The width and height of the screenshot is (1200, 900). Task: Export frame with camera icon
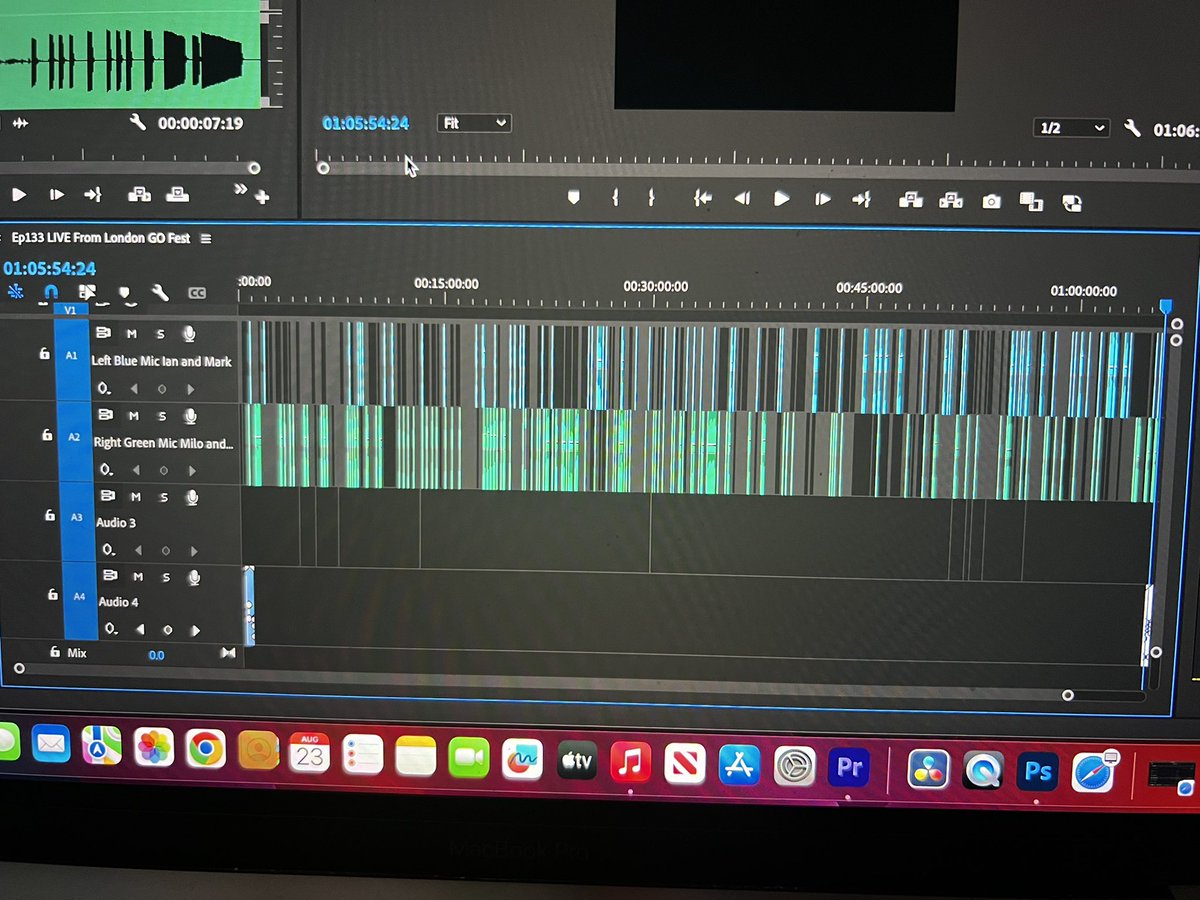[991, 202]
